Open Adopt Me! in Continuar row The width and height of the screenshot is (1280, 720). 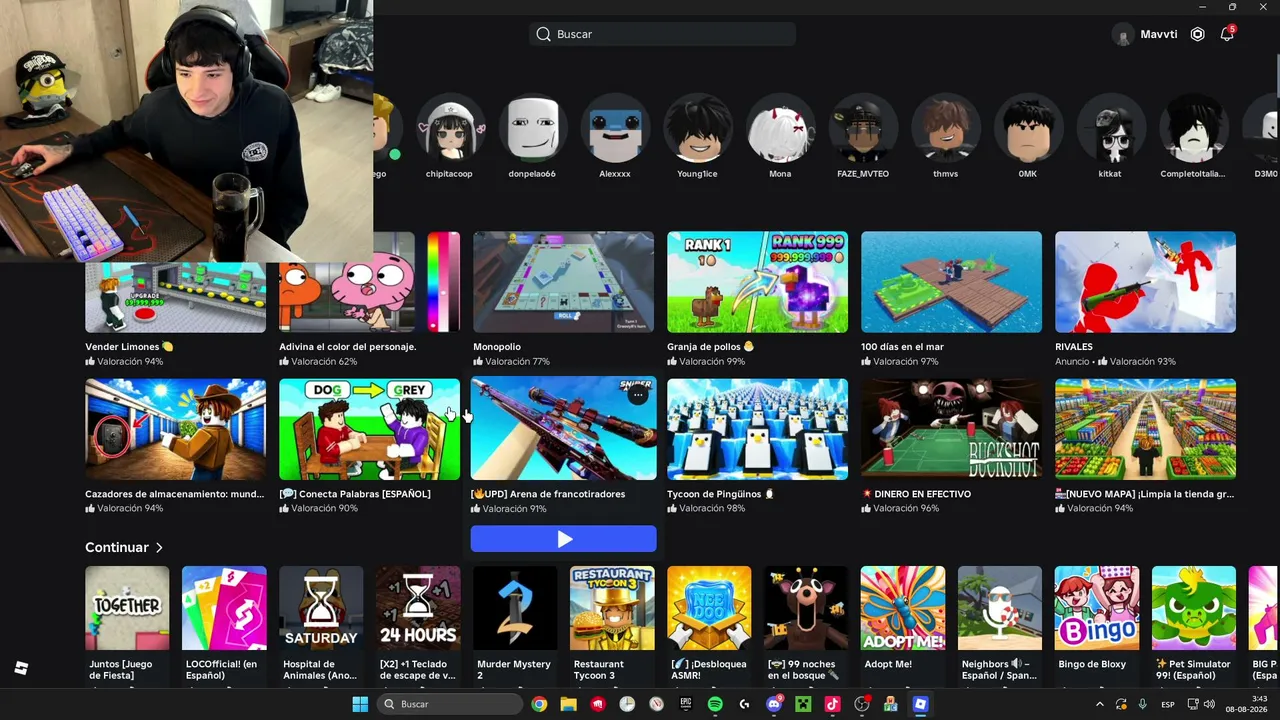point(903,608)
